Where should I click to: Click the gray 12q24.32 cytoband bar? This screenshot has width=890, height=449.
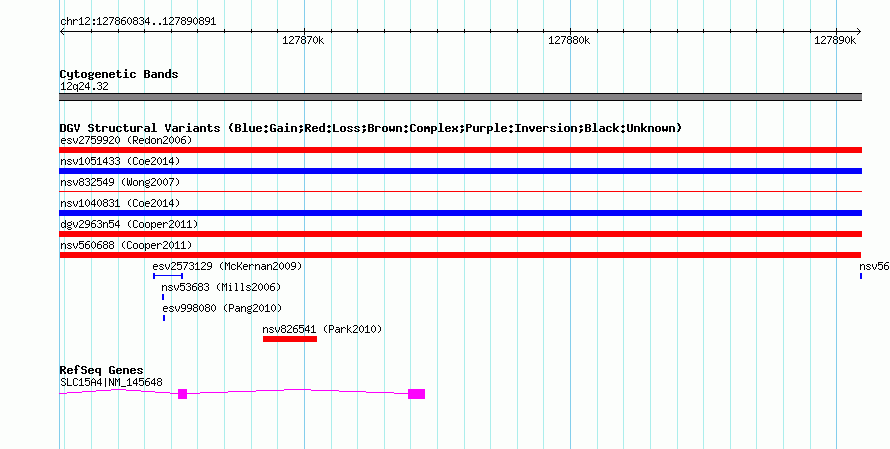pos(460,97)
